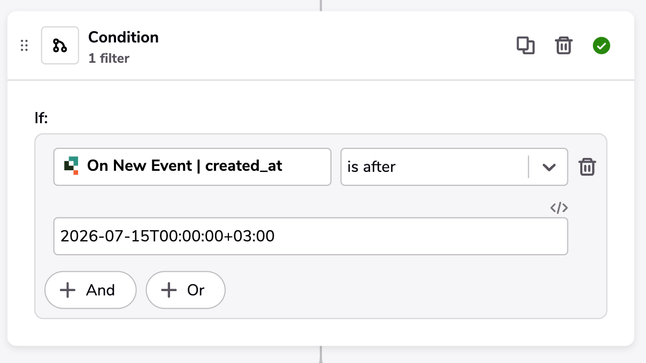Click the 2026-07-15 date value input
Viewport: 646px width, 363px height.
(311, 236)
